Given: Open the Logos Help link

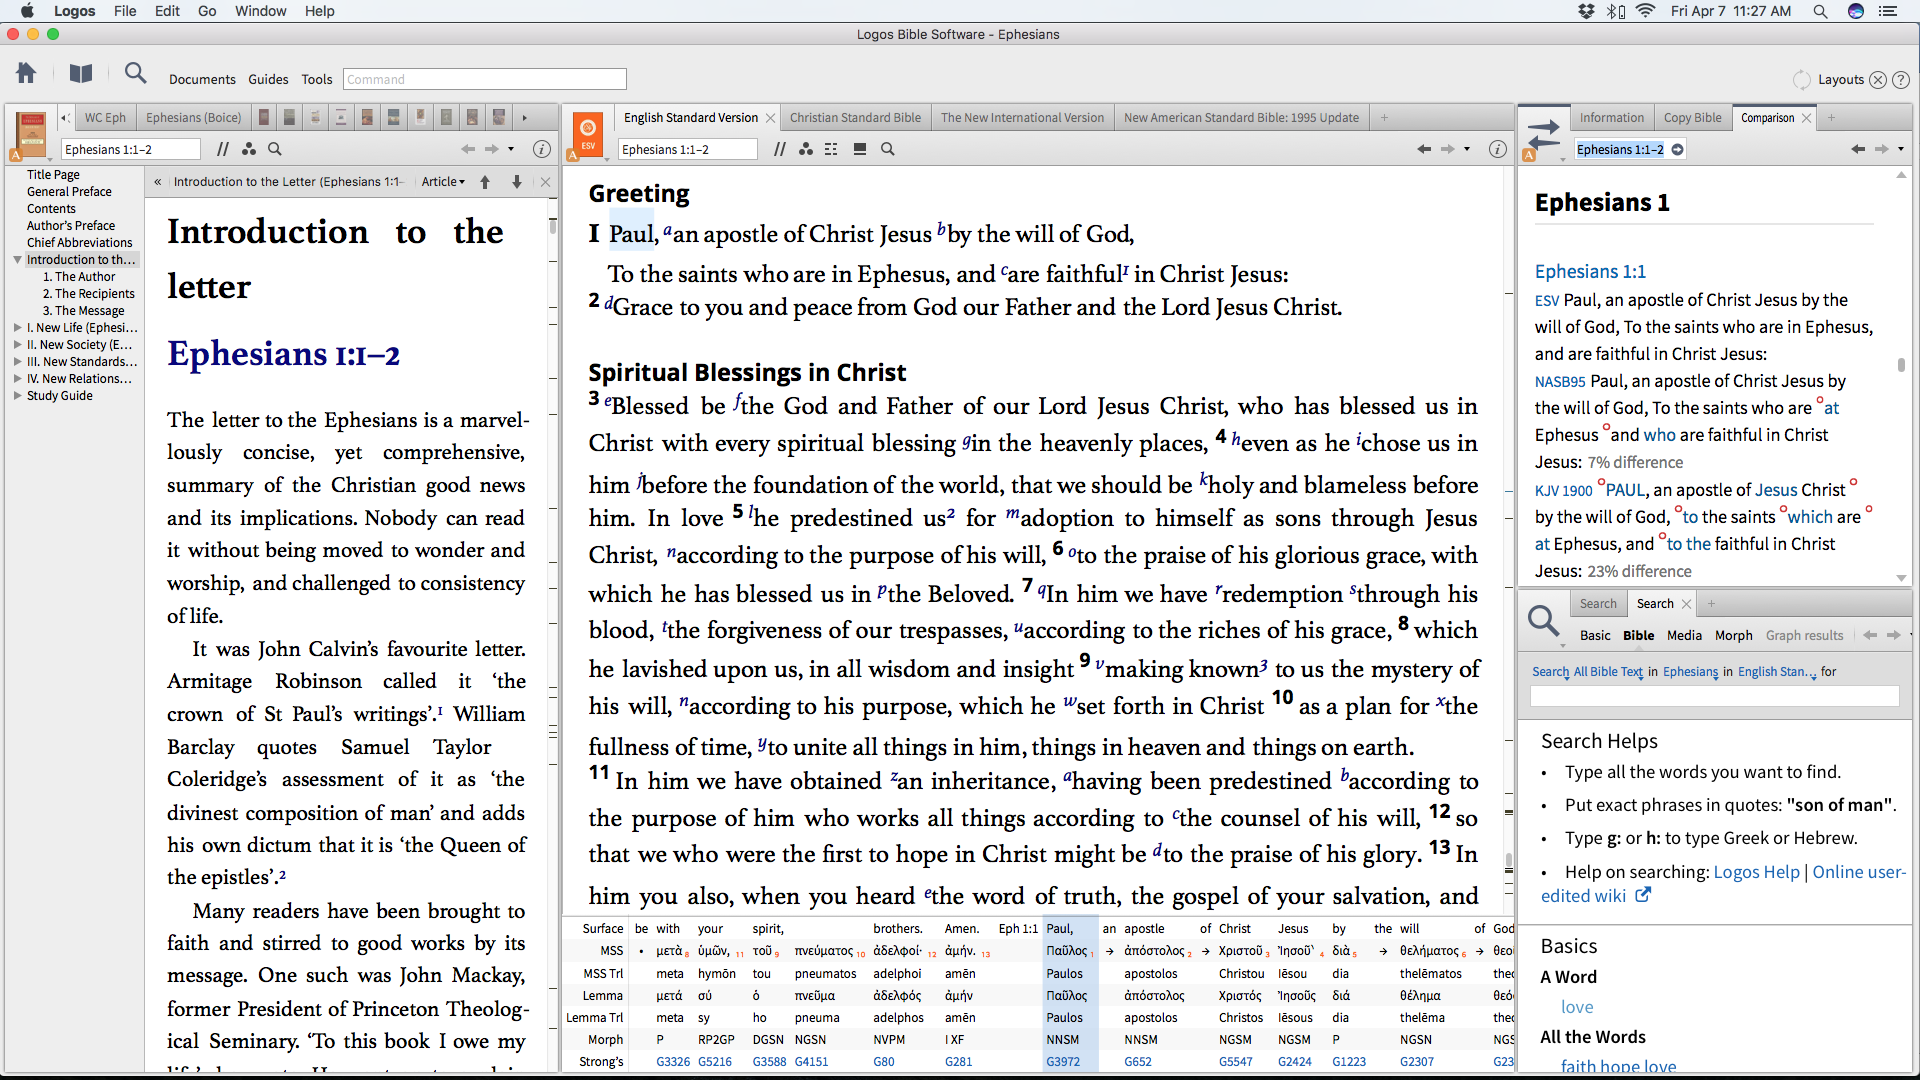Looking at the screenshot, I should coord(1756,872).
